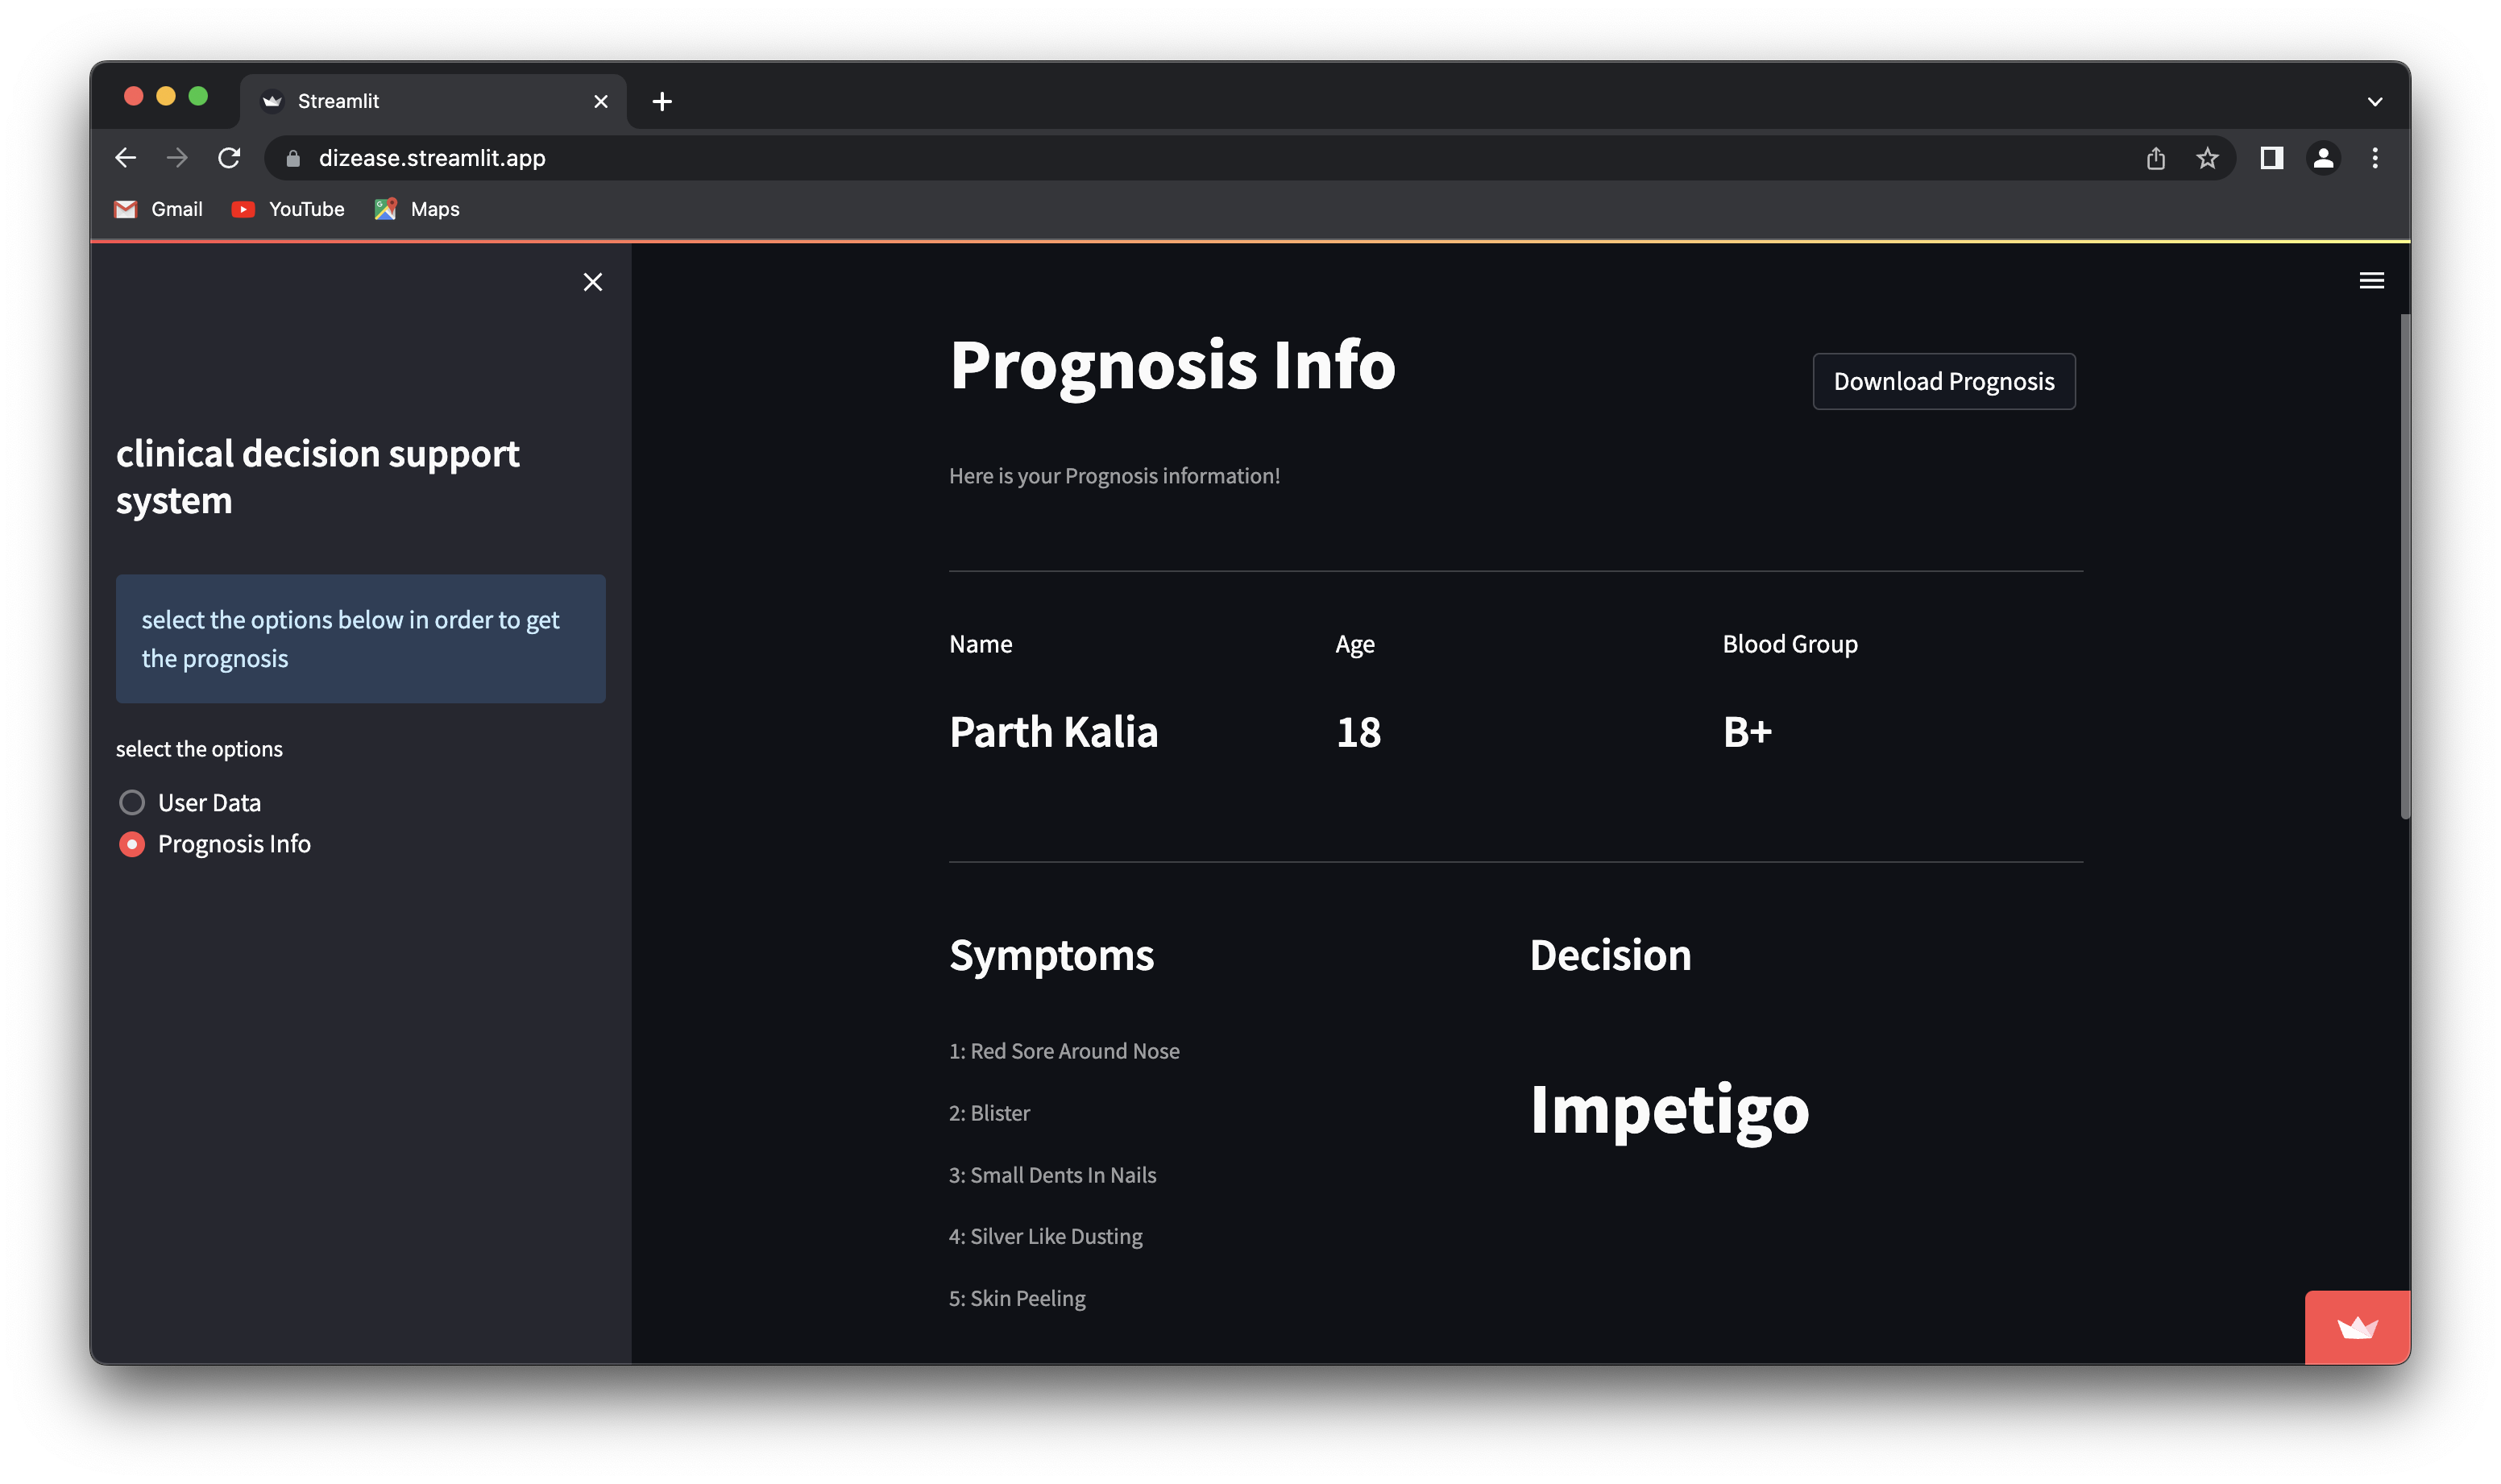Image resolution: width=2501 pixels, height=1484 pixels.
Task: Open the YouTube bookmark shortcut
Action: pos(288,209)
